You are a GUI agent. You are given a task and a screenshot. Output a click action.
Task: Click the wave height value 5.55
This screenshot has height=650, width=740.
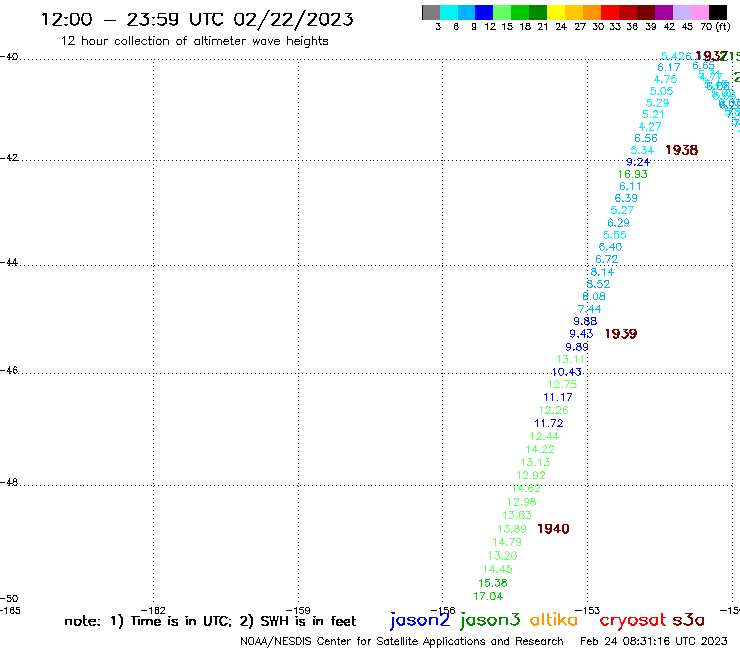tap(614, 235)
